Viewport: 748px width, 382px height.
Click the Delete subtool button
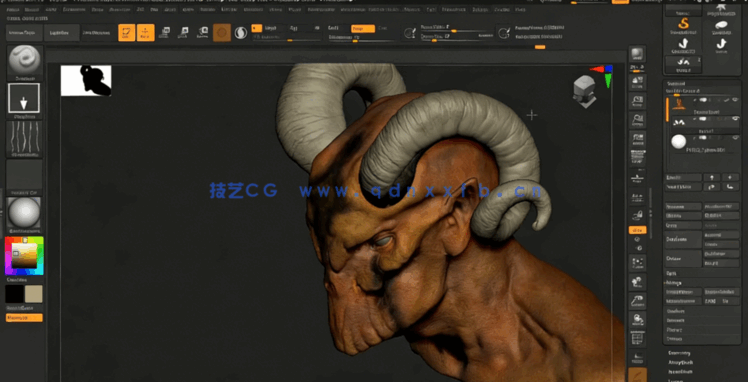click(684, 258)
